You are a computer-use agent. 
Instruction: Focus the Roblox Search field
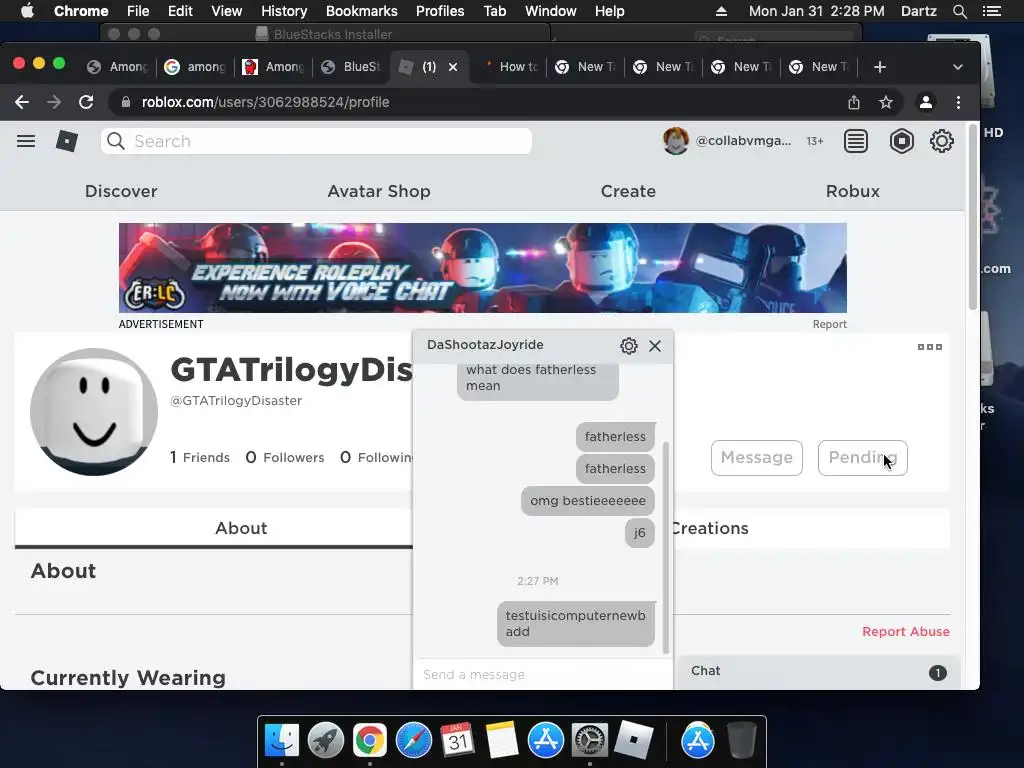coord(316,141)
